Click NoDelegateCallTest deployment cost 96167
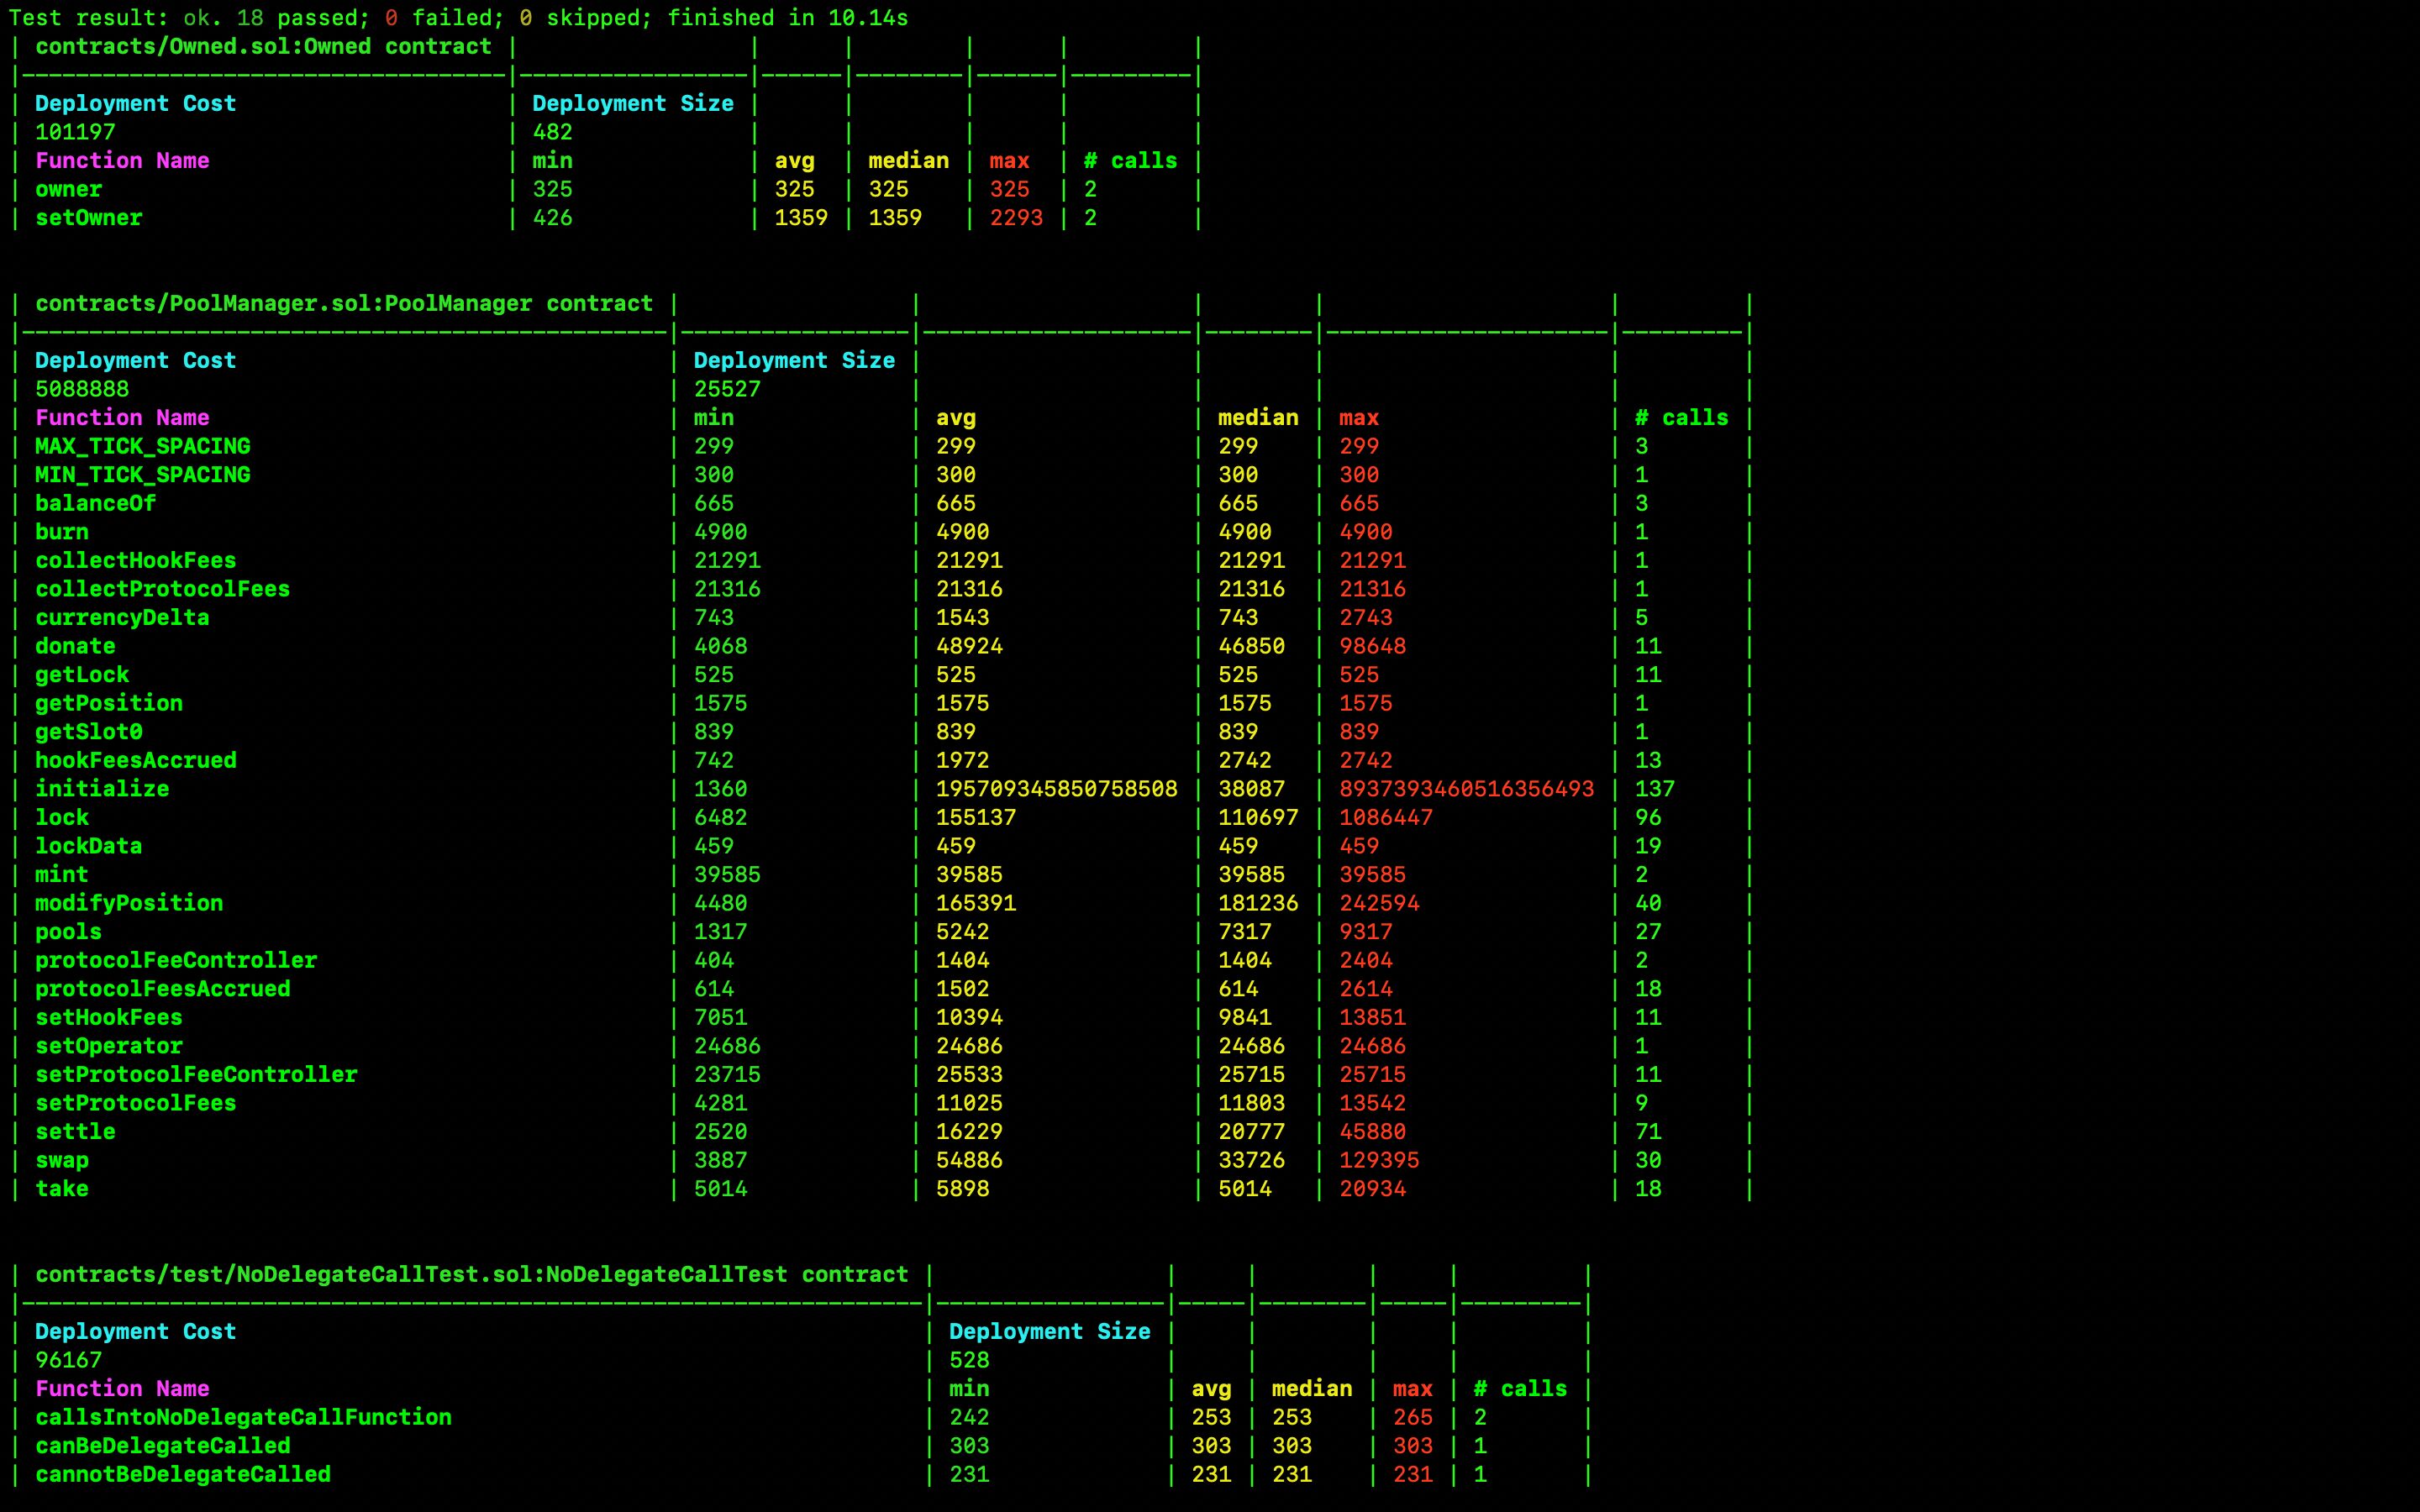Screen dimensions: 2420x1512 pos(68,1360)
